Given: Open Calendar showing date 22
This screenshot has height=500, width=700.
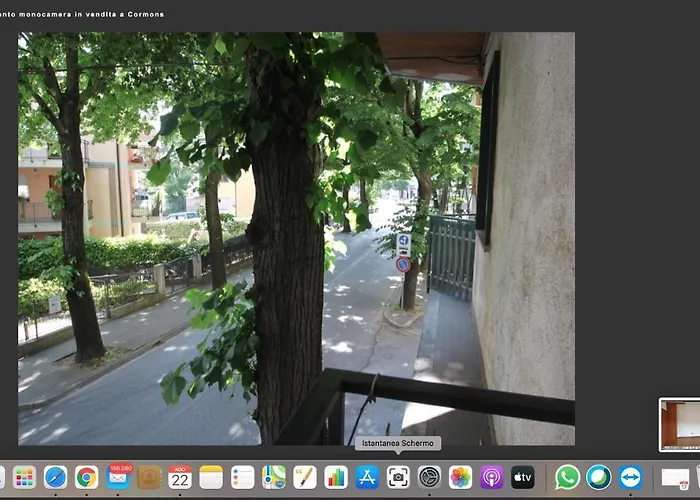Looking at the screenshot, I should (180, 478).
